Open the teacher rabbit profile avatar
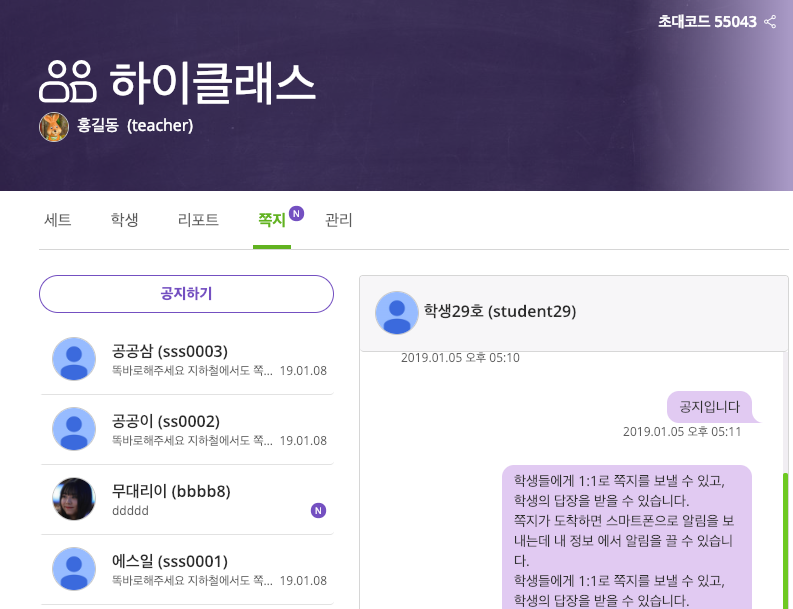The image size is (793, 609). point(54,126)
